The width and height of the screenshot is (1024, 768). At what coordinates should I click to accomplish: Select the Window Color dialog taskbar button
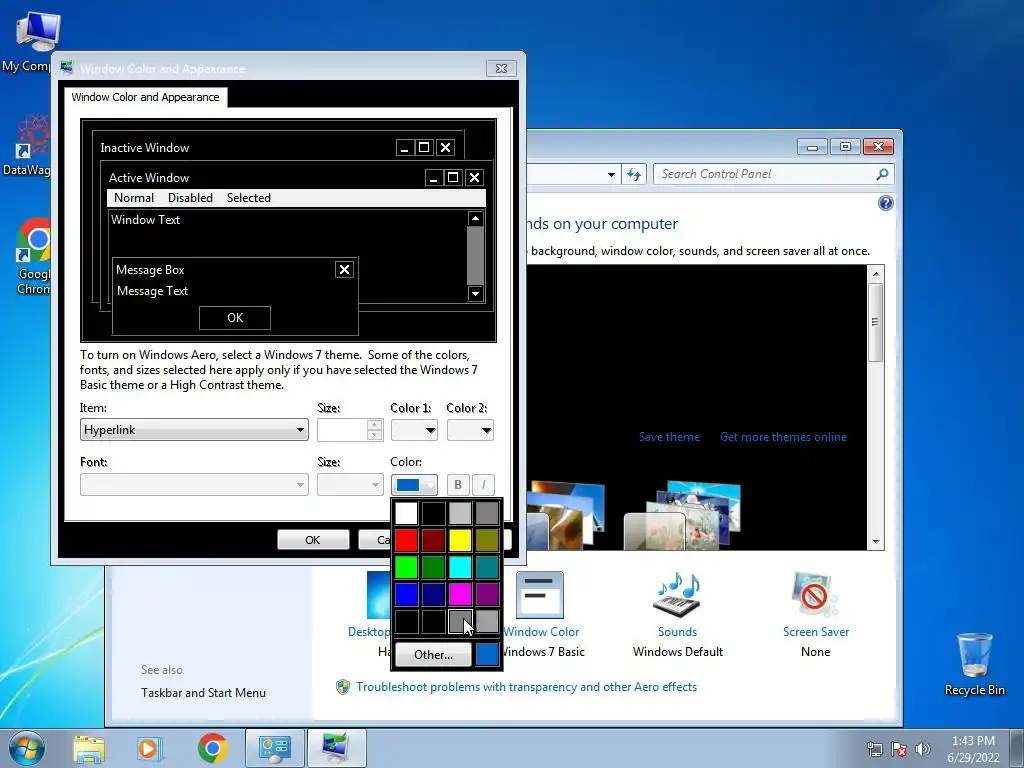pos(336,748)
